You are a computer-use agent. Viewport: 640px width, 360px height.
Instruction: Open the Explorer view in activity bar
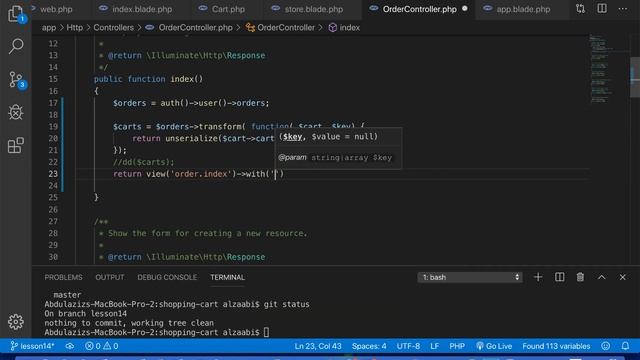(16, 14)
